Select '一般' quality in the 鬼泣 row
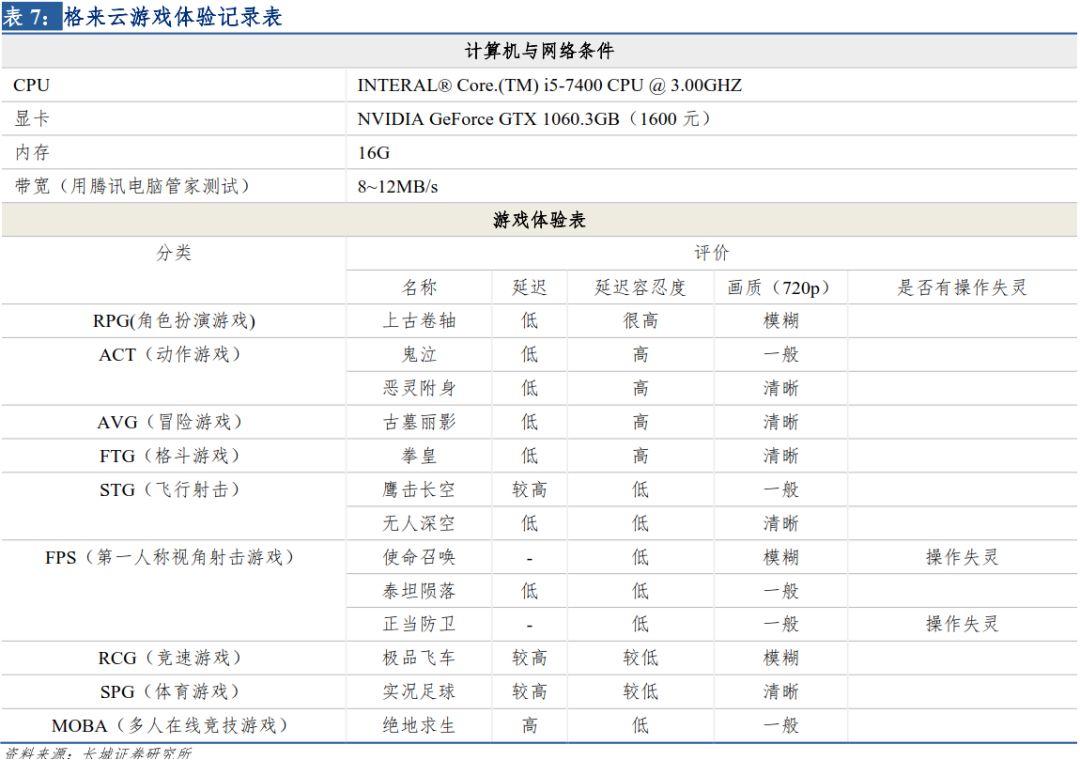This screenshot has height=760, width=1080. click(780, 354)
